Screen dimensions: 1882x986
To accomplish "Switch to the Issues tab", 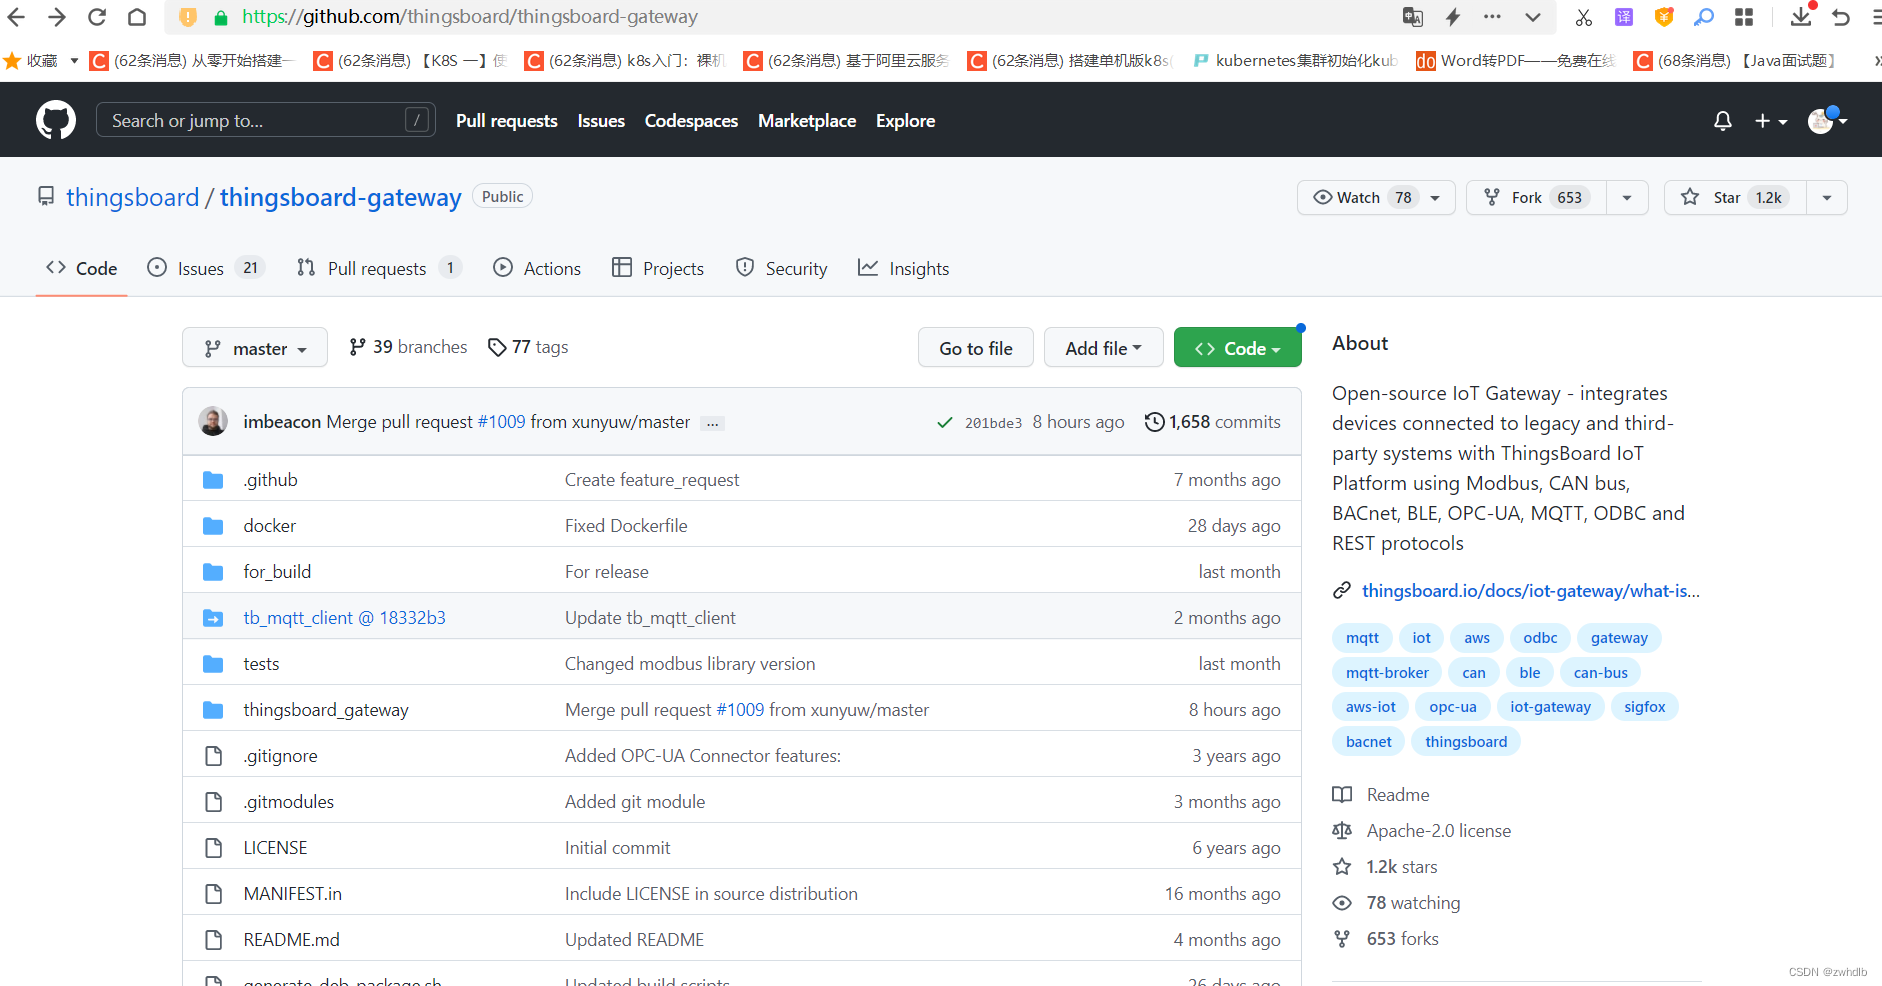I will 205,268.
